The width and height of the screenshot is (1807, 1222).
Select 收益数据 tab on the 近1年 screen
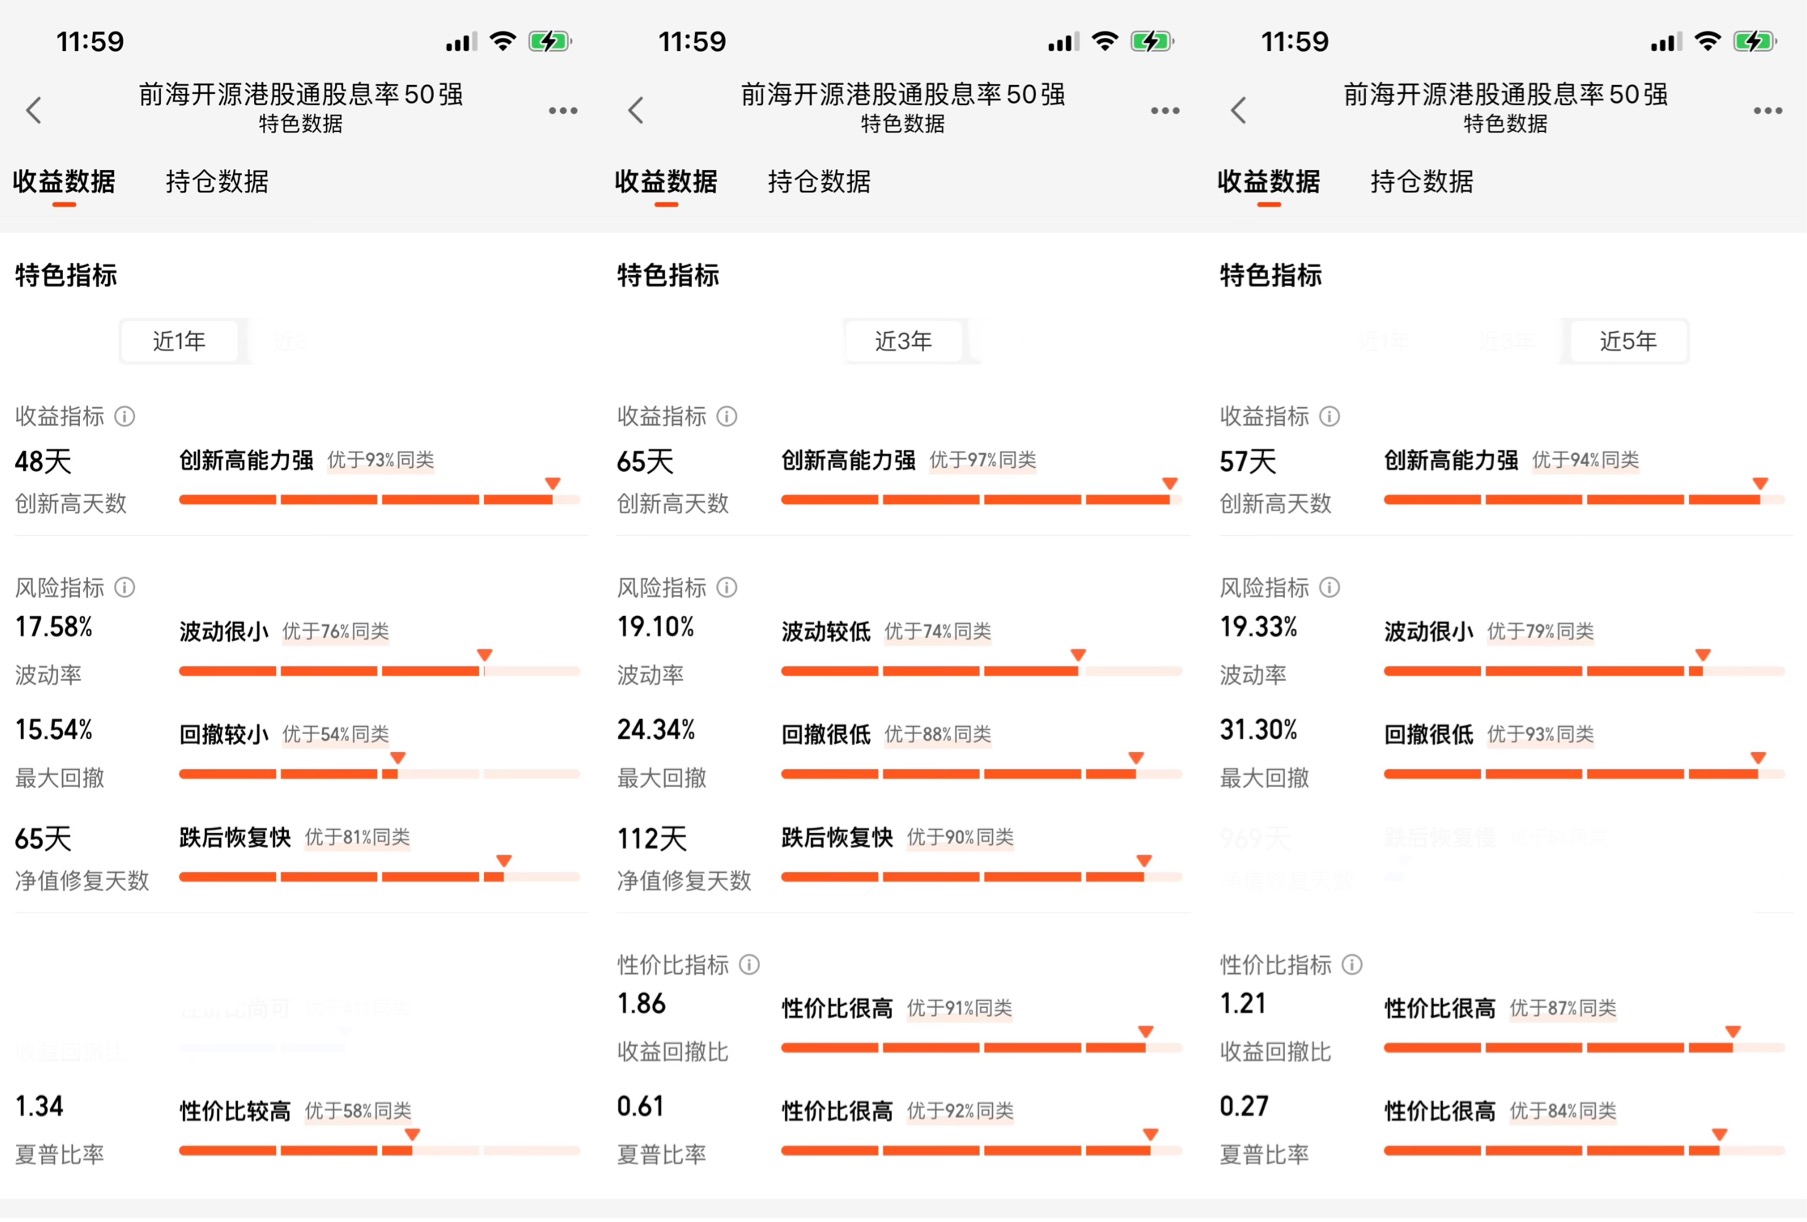[64, 182]
